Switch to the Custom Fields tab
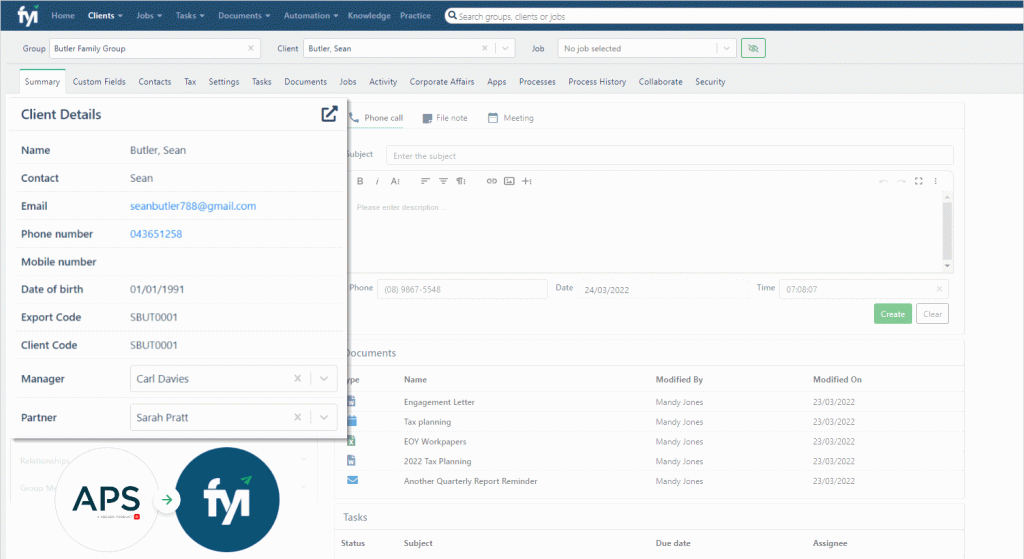Viewport: 1024px width, 559px height. [x=99, y=82]
